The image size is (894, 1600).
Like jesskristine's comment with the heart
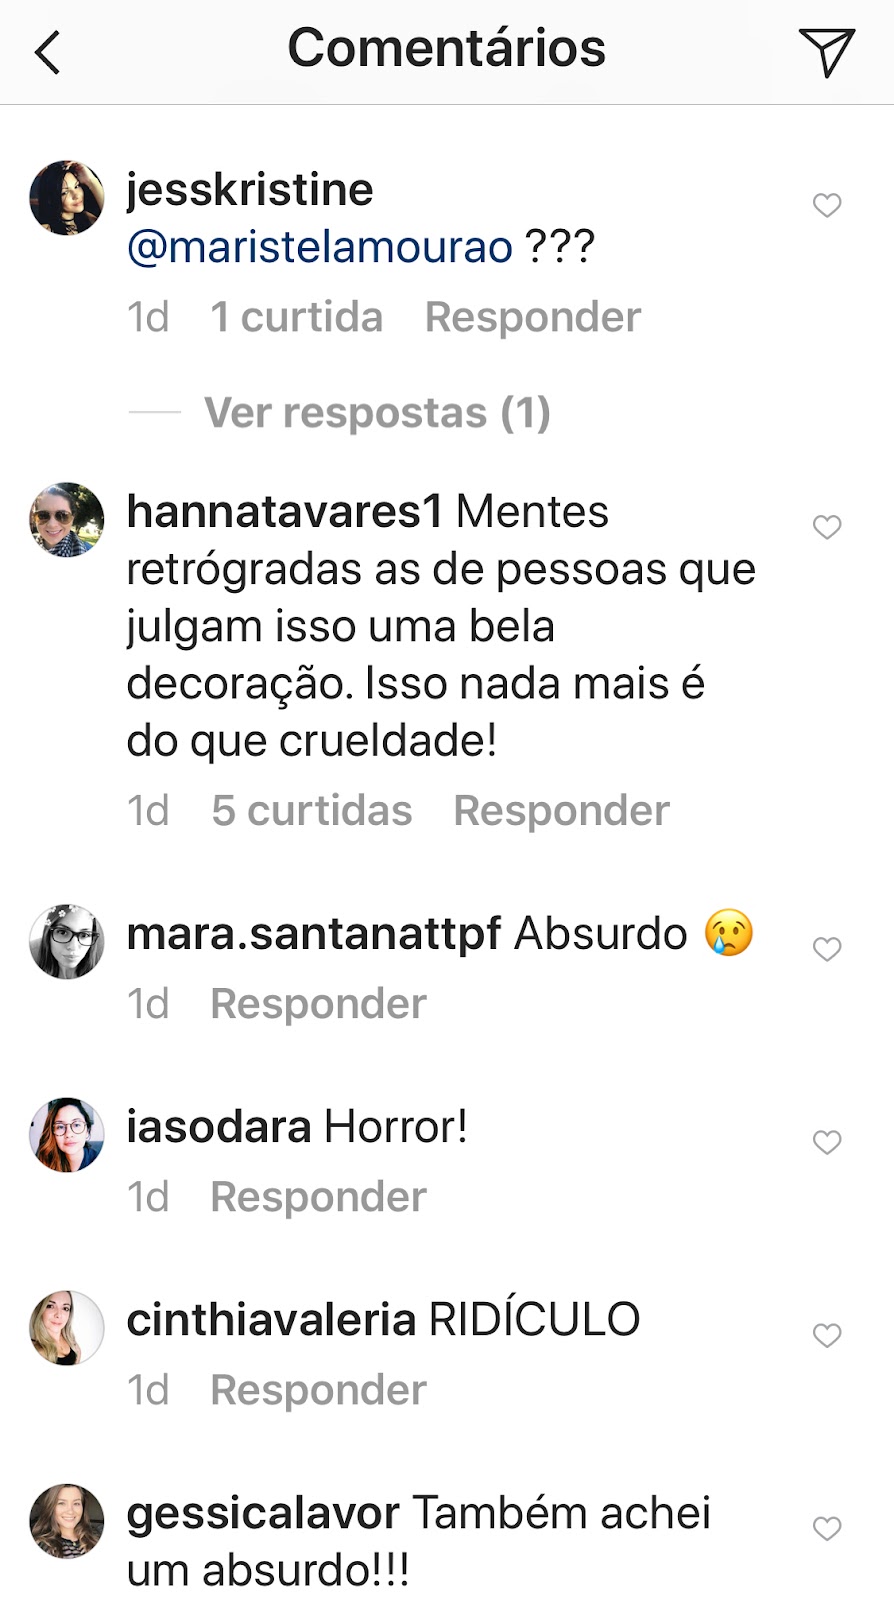[x=827, y=205]
